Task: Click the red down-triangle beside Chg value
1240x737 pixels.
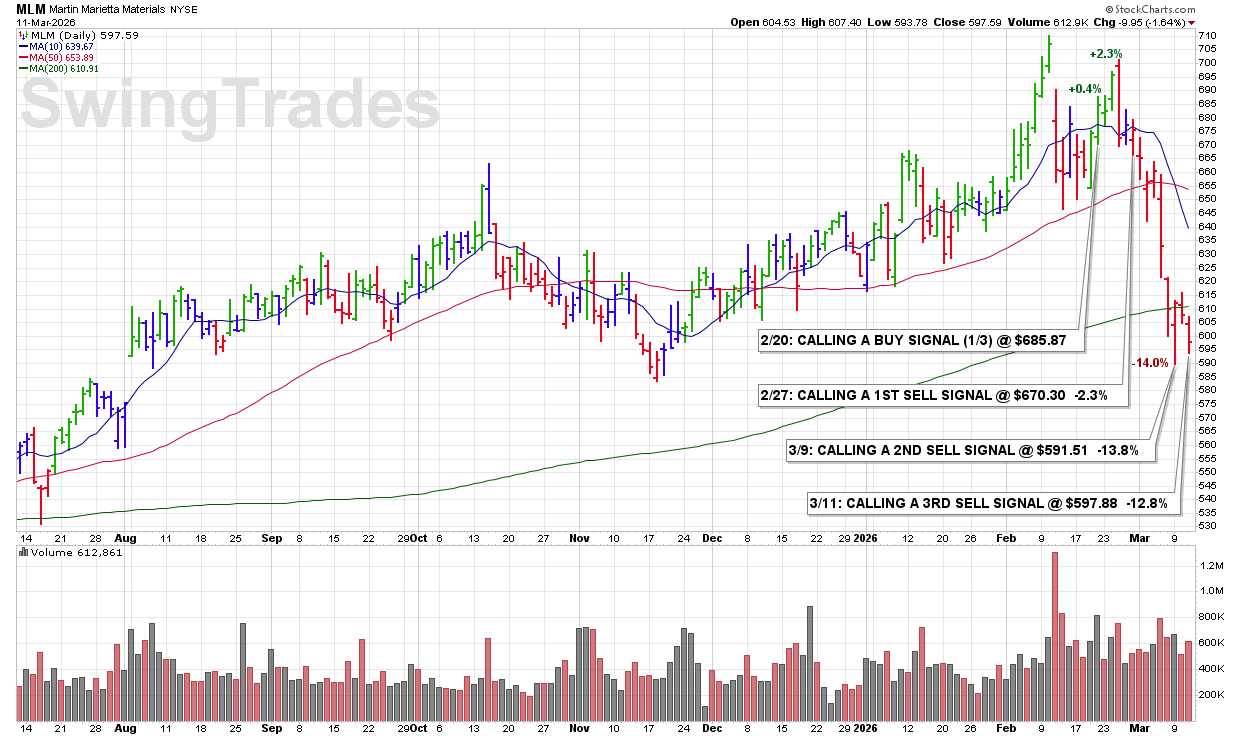Action: (1191, 23)
